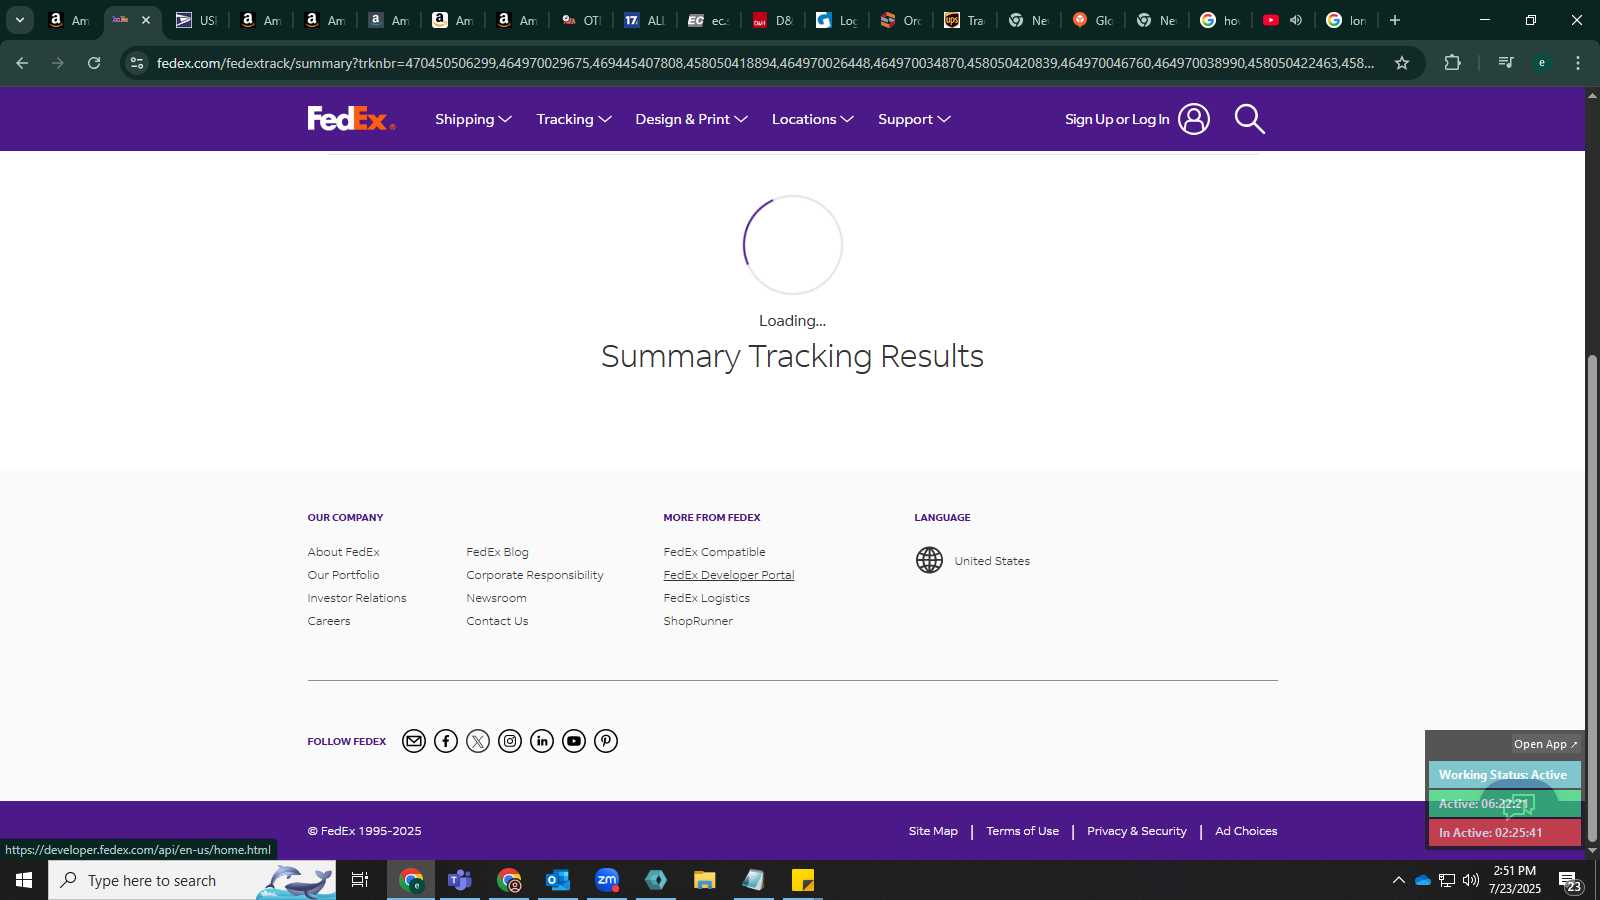Click the FedEx email follow icon

tap(414, 741)
